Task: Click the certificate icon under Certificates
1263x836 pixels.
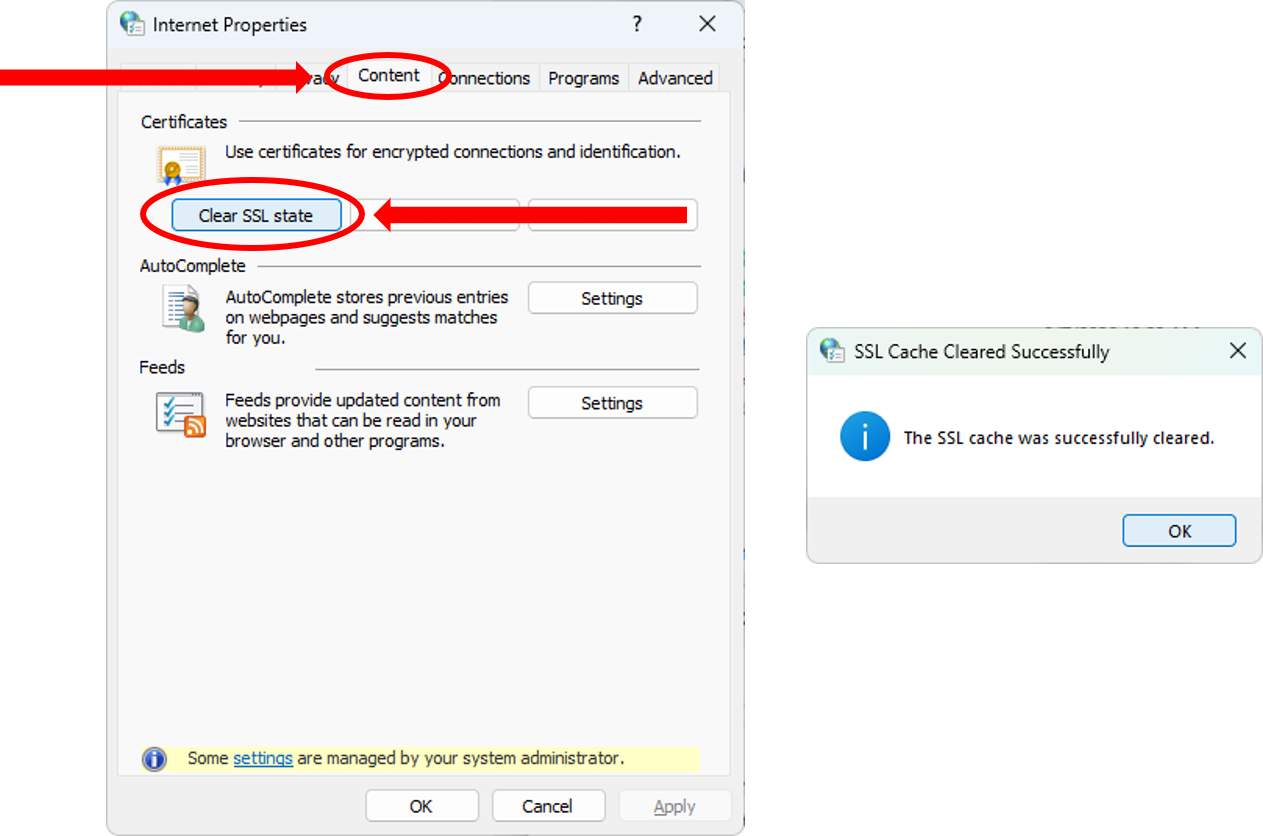Action: pyautogui.click(x=181, y=166)
